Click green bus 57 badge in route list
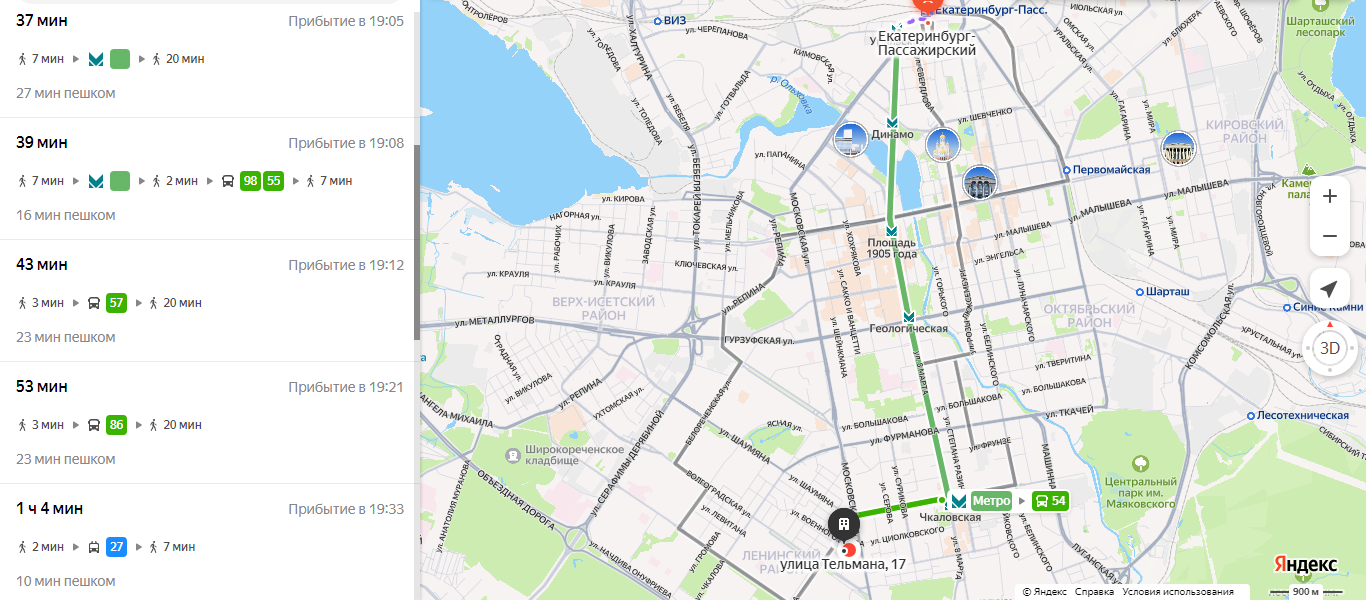Screen dimensions: 1366x600 [x=117, y=303]
